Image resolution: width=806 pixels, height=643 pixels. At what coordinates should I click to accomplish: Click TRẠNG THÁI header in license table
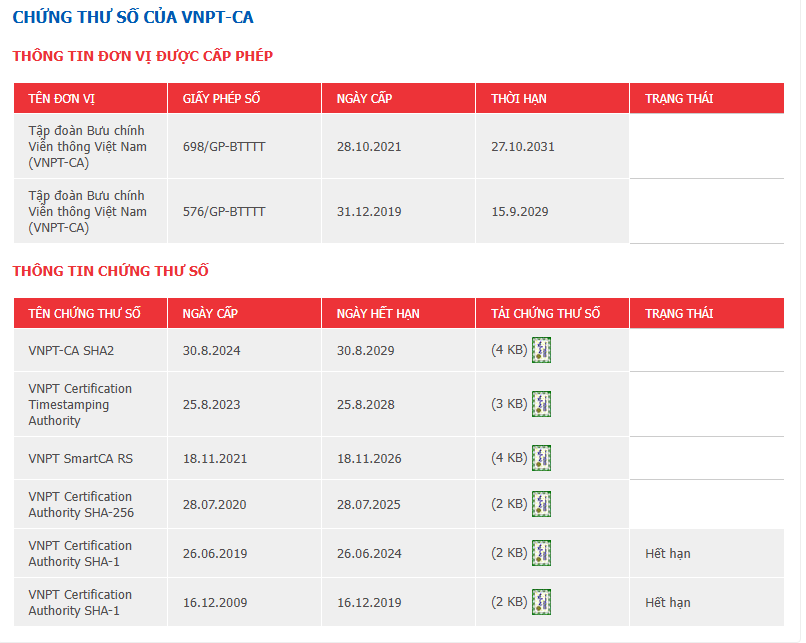(707, 98)
